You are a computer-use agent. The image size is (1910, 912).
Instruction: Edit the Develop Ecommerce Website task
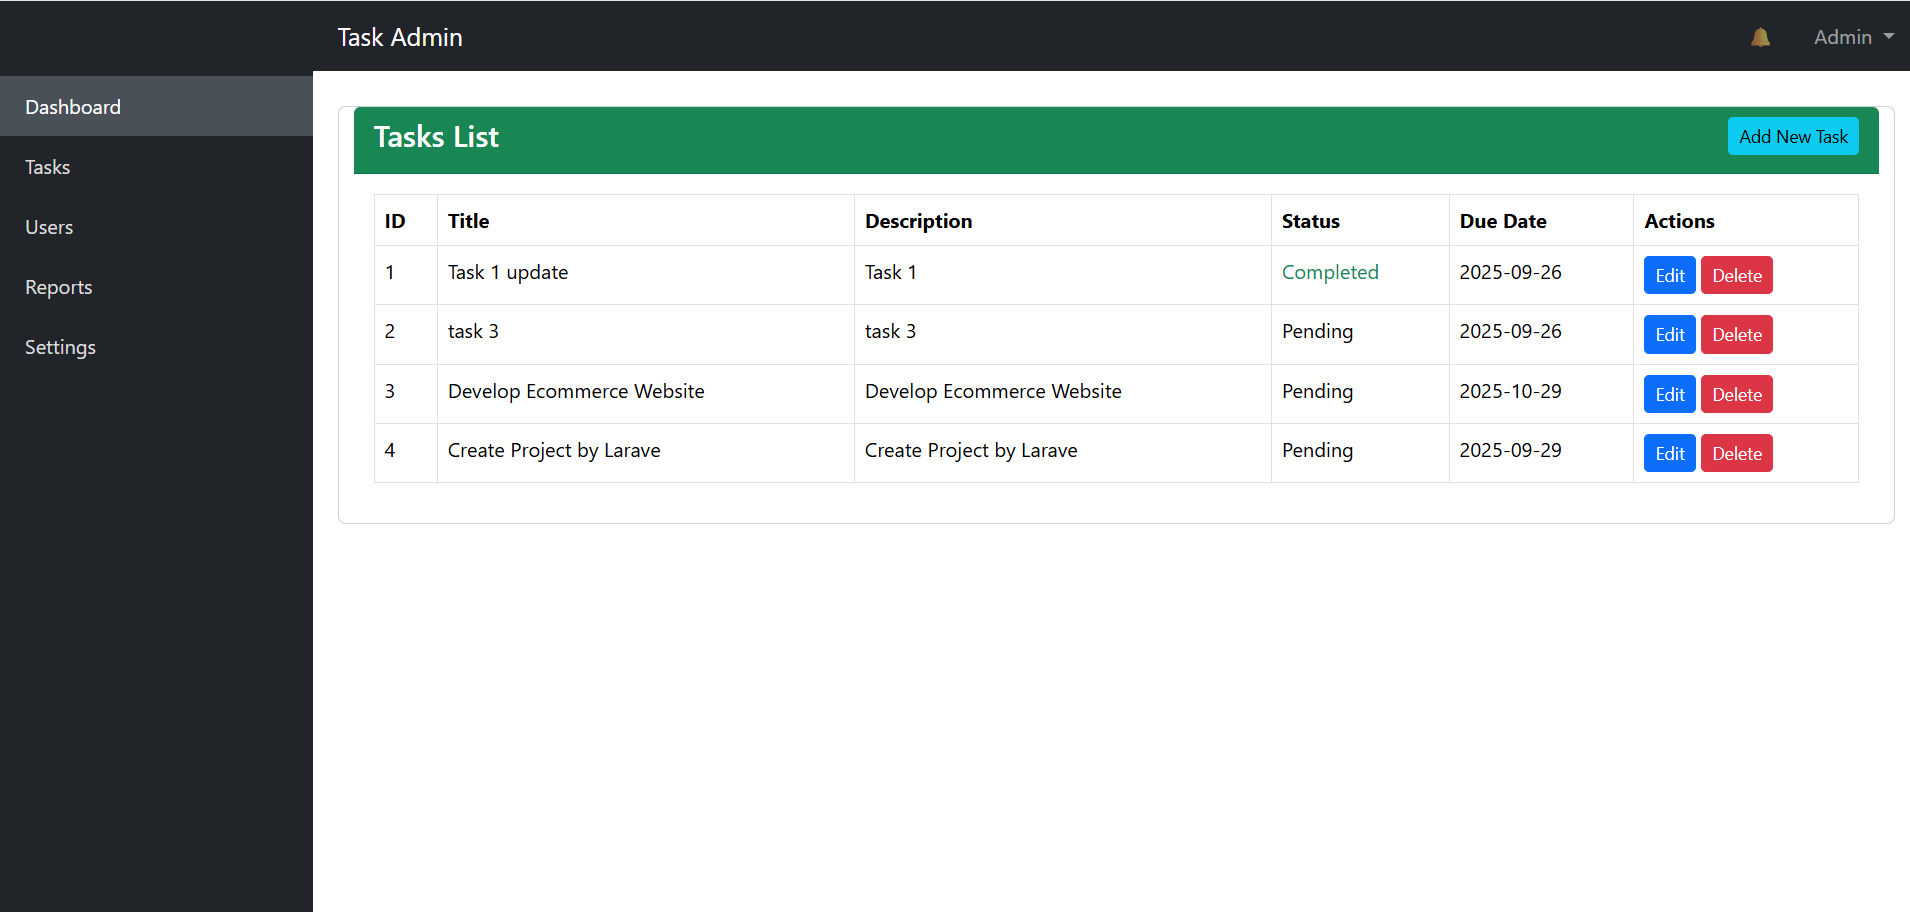coord(1669,394)
